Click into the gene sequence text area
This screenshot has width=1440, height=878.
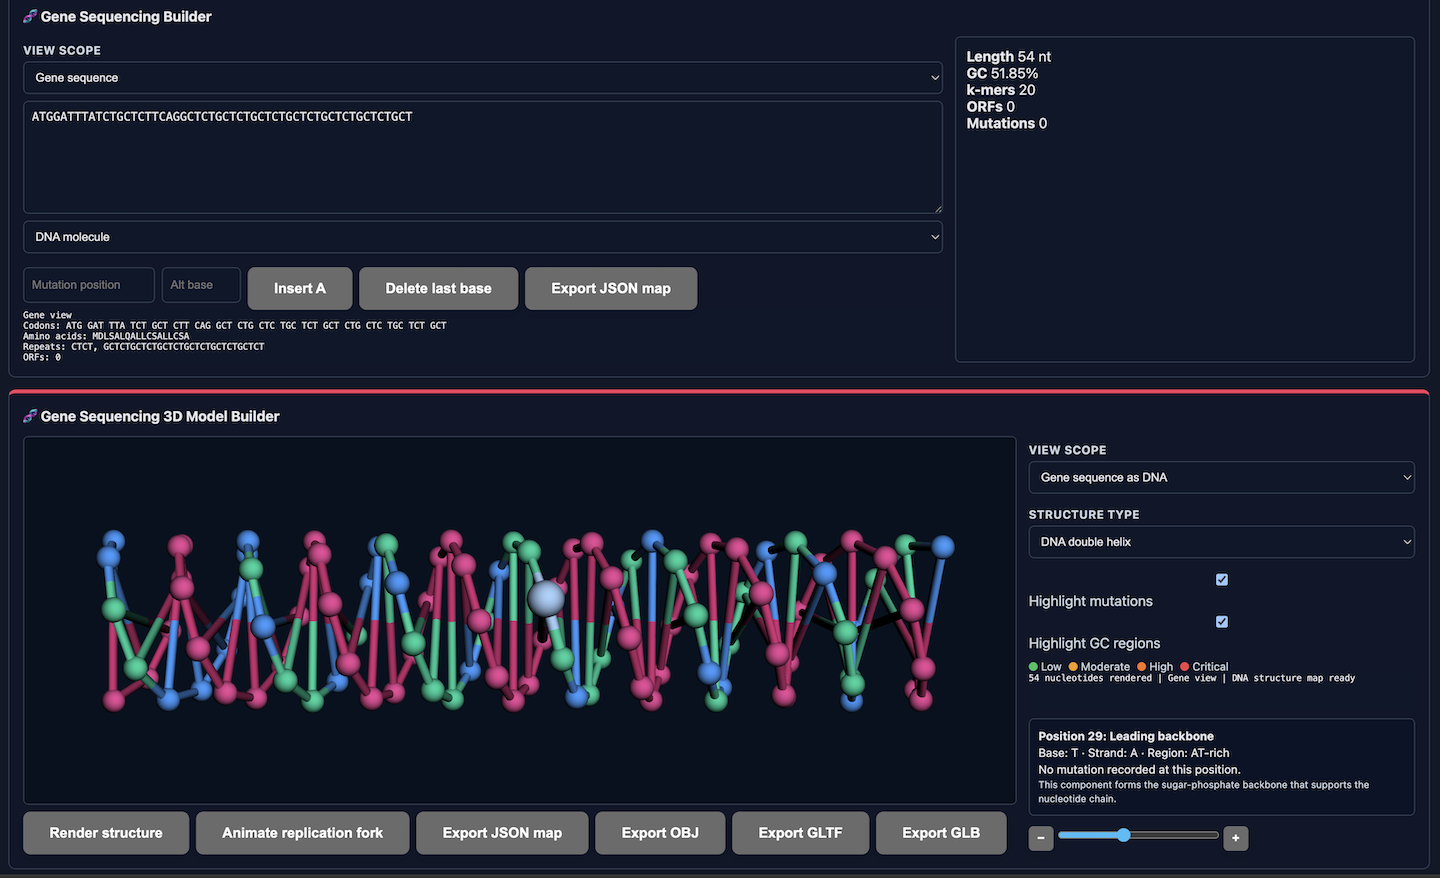click(x=483, y=157)
